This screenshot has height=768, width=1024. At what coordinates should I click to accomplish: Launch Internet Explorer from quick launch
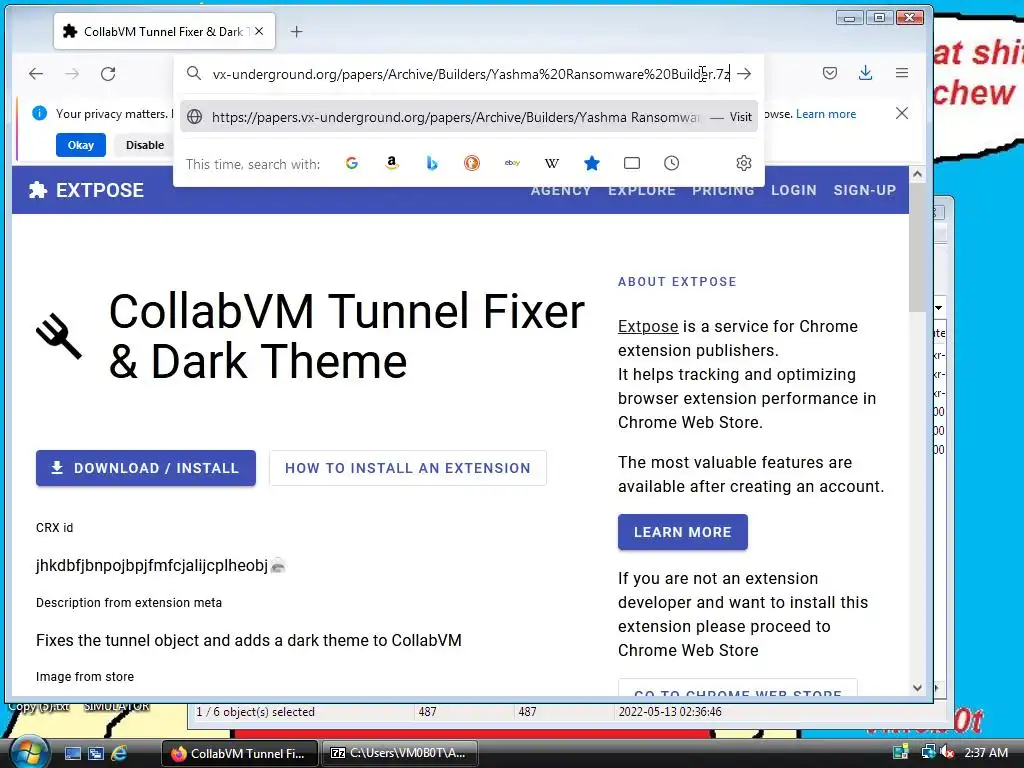point(119,753)
